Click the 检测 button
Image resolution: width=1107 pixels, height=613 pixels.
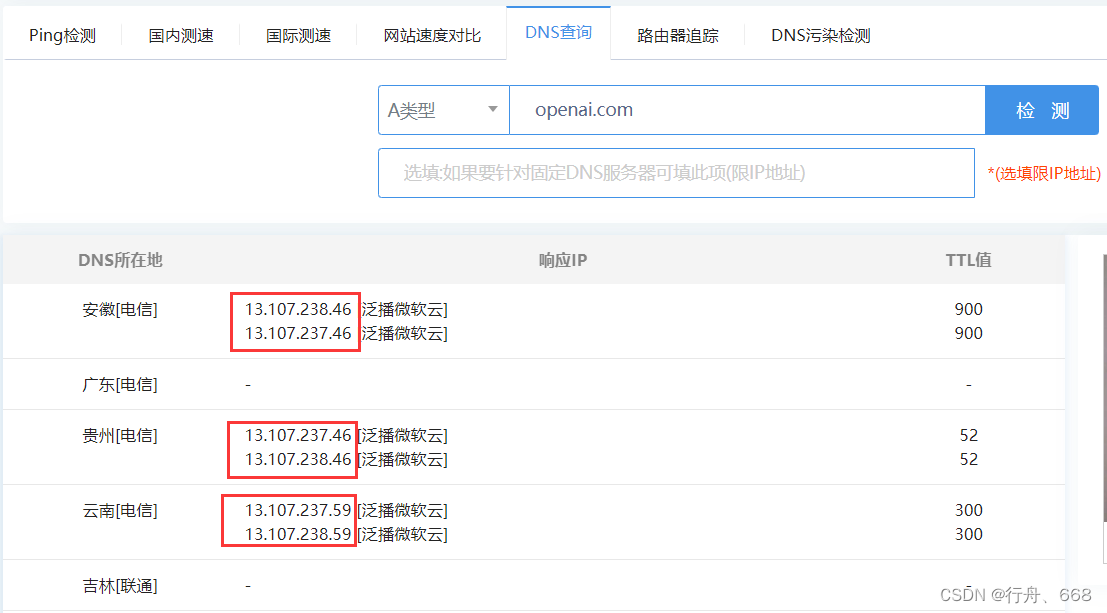click(x=1042, y=110)
